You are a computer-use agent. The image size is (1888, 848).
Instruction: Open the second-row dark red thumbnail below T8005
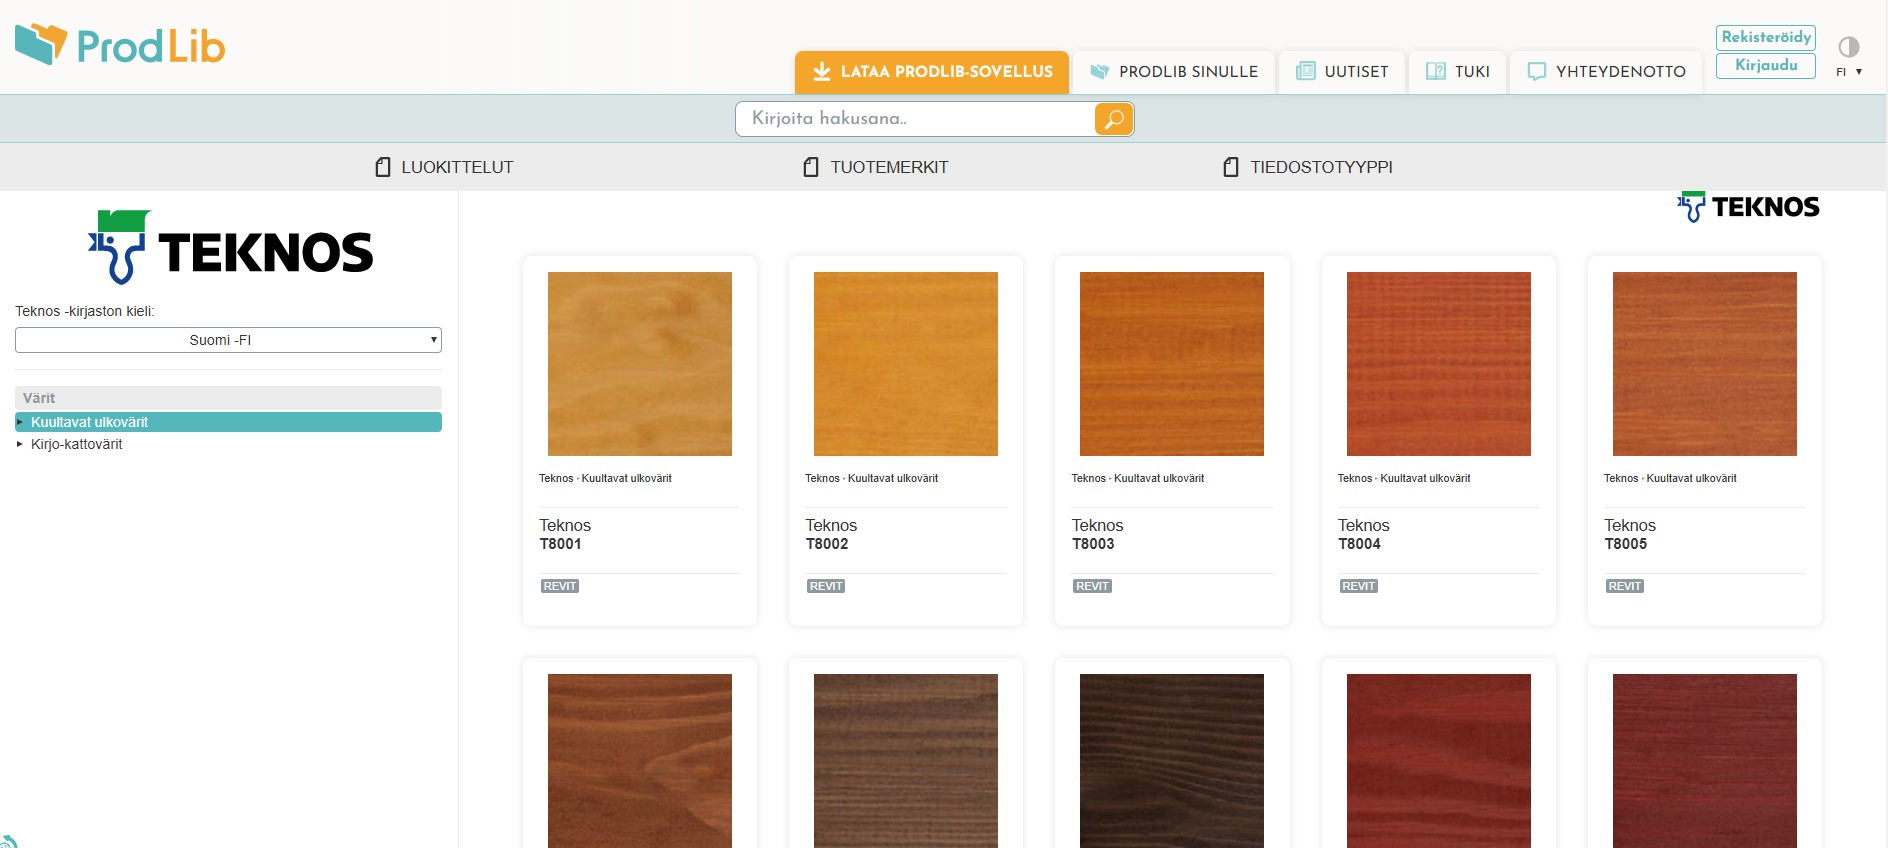[1705, 761]
